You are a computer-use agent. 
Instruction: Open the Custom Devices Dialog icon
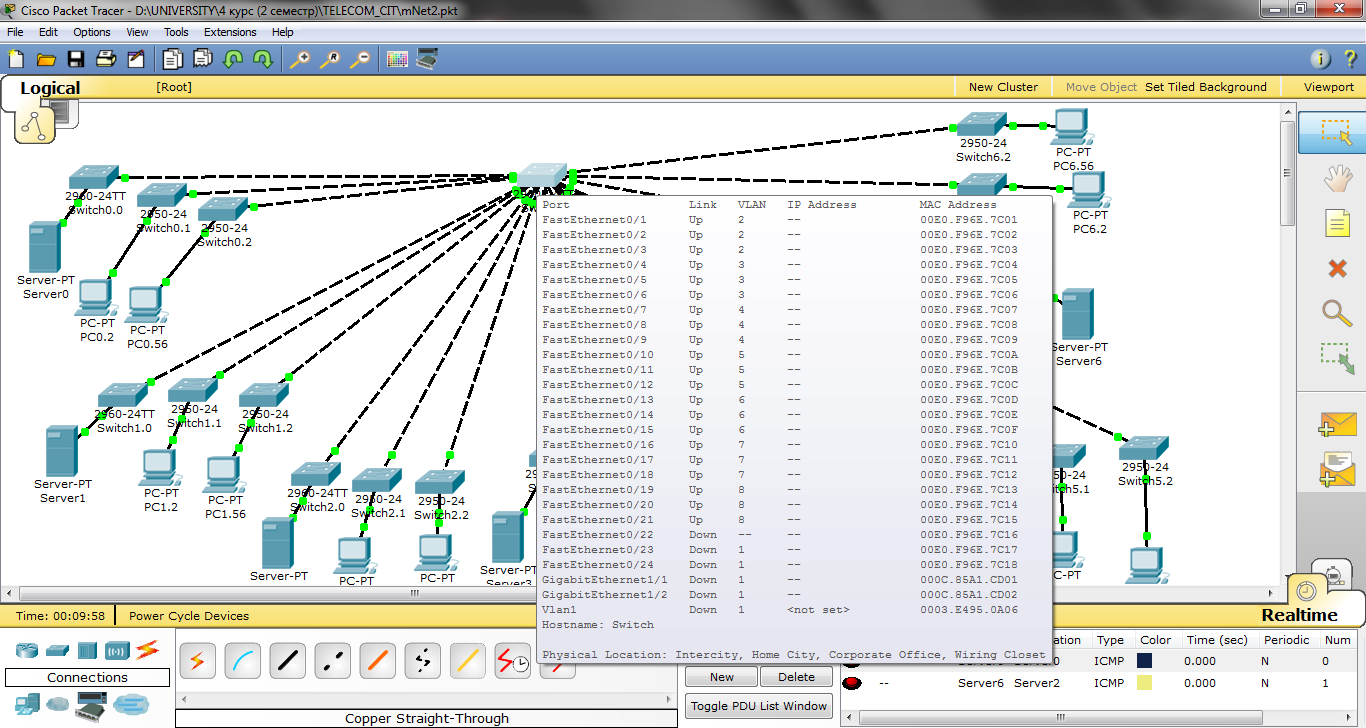point(427,59)
